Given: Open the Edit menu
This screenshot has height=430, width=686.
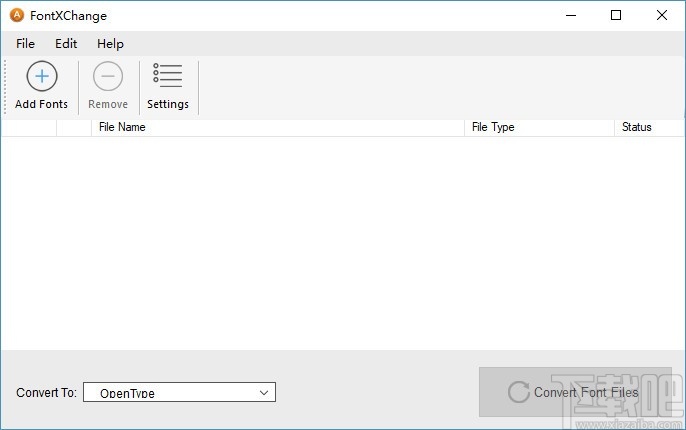Looking at the screenshot, I should point(66,44).
